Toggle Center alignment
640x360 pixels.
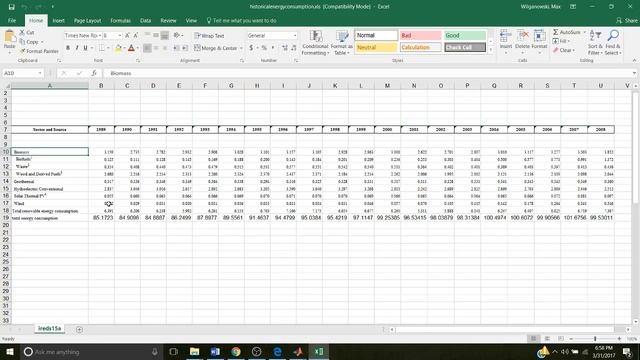click(x=156, y=48)
